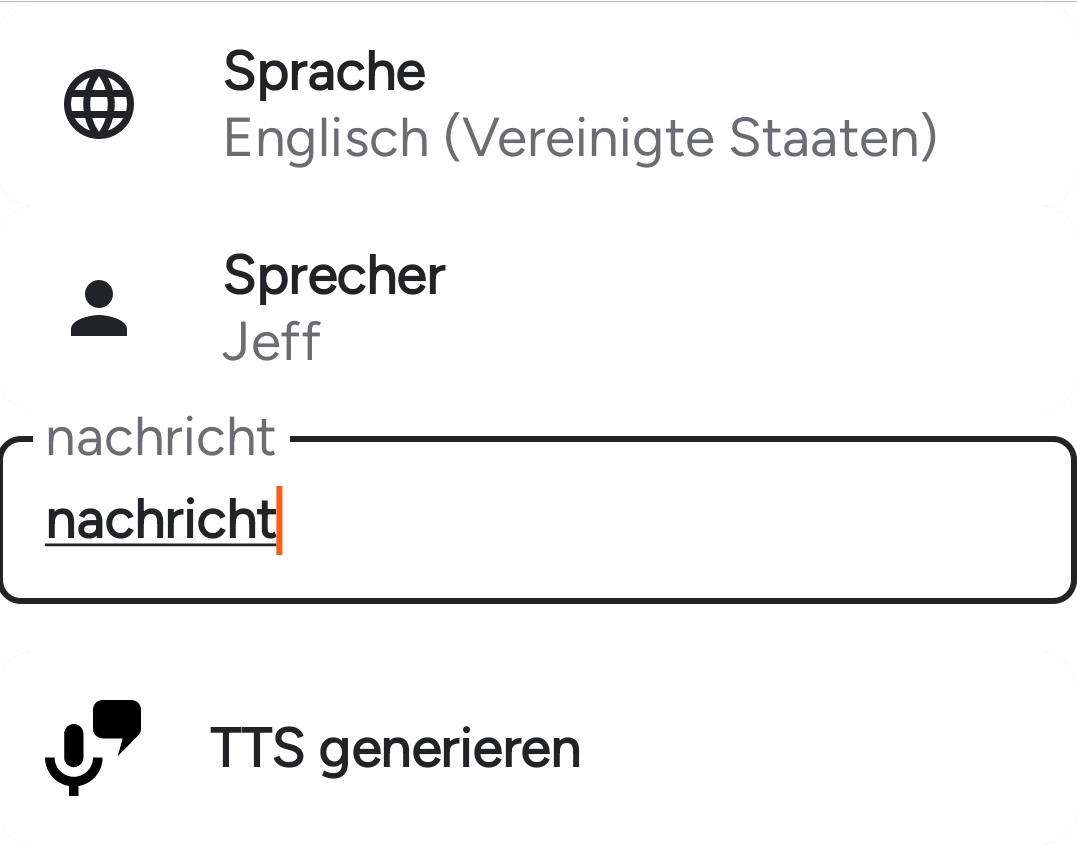Select the Englisch (Vereinigte Staaten) value
This screenshot has height=849, width=1077.
580,138
